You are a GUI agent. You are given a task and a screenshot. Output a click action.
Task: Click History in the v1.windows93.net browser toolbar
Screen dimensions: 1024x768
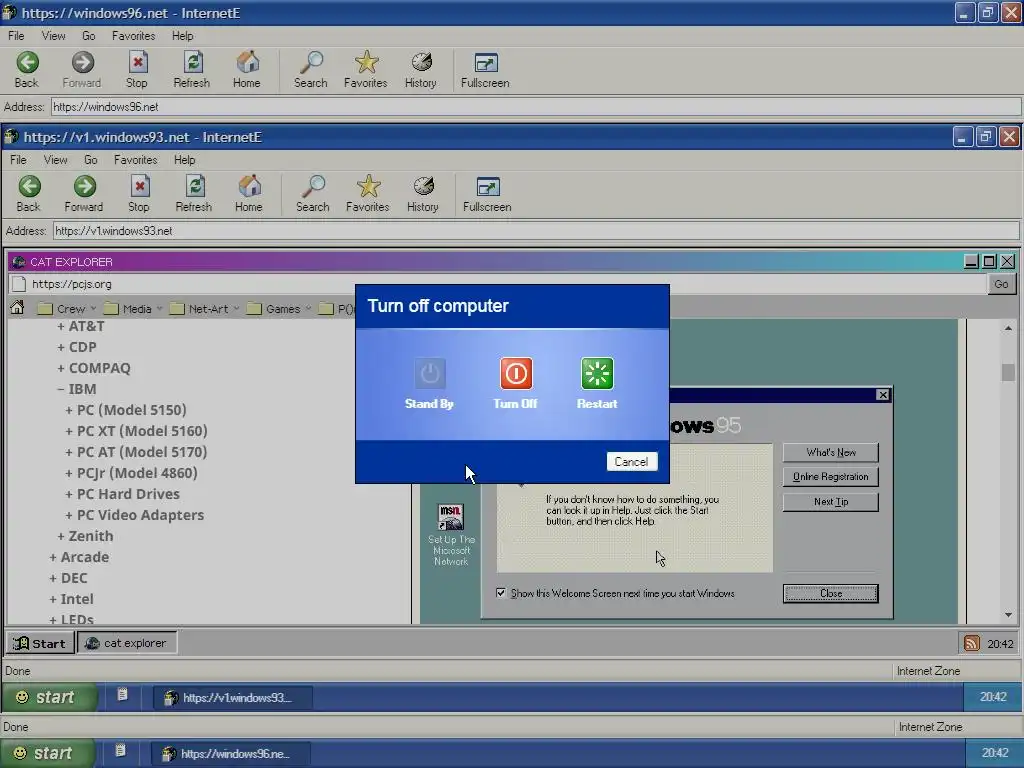(423, 193)
